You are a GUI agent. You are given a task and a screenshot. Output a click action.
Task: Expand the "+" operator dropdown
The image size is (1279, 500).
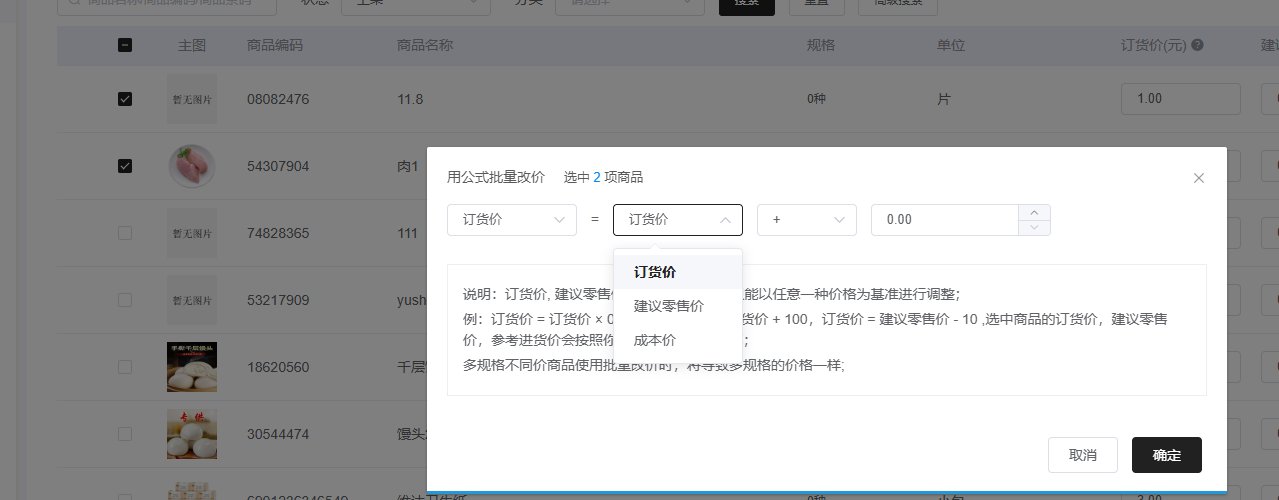pyautogui.click(x=806, y=220)
